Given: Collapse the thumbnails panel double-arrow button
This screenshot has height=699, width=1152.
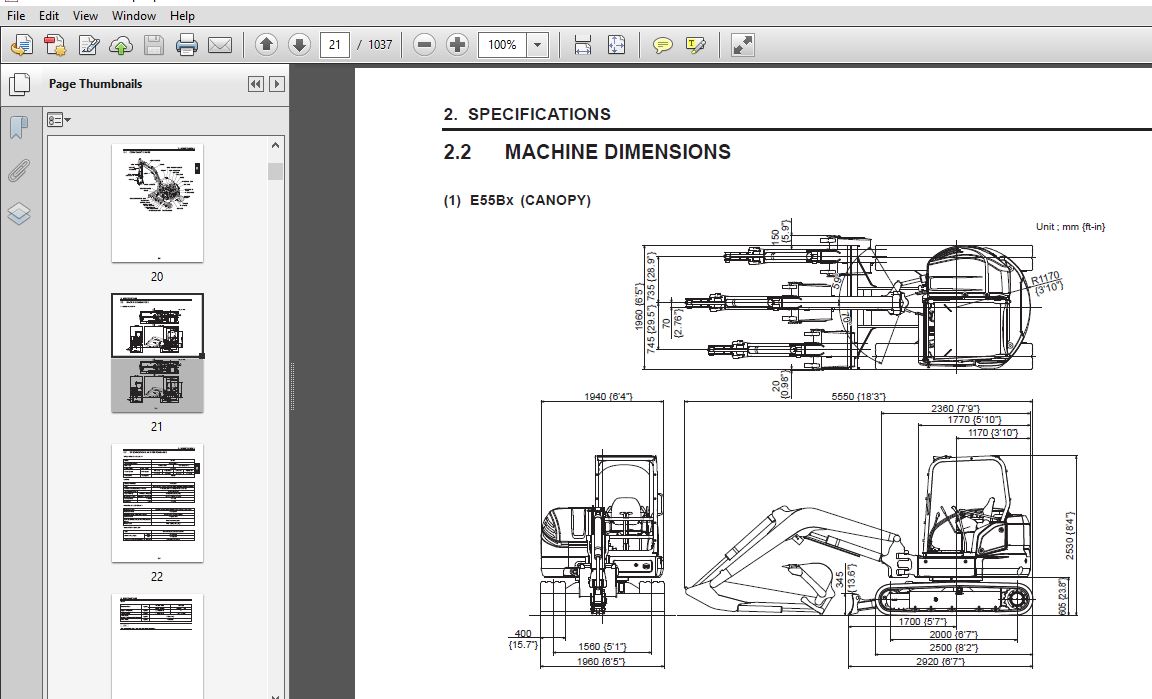Looking at the screenshot, I should click(x=256, y=84).
